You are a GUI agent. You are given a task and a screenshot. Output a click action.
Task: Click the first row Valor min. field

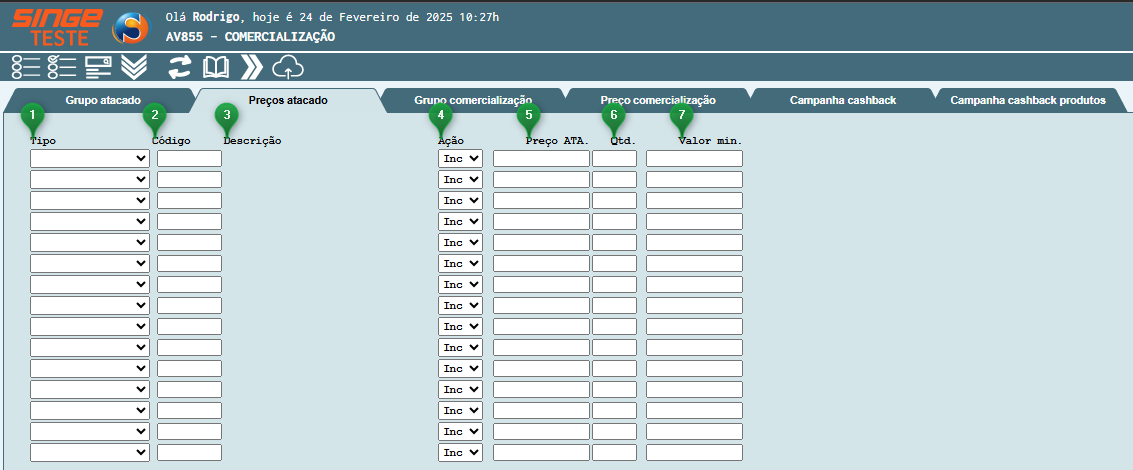[x=694, y=158]
